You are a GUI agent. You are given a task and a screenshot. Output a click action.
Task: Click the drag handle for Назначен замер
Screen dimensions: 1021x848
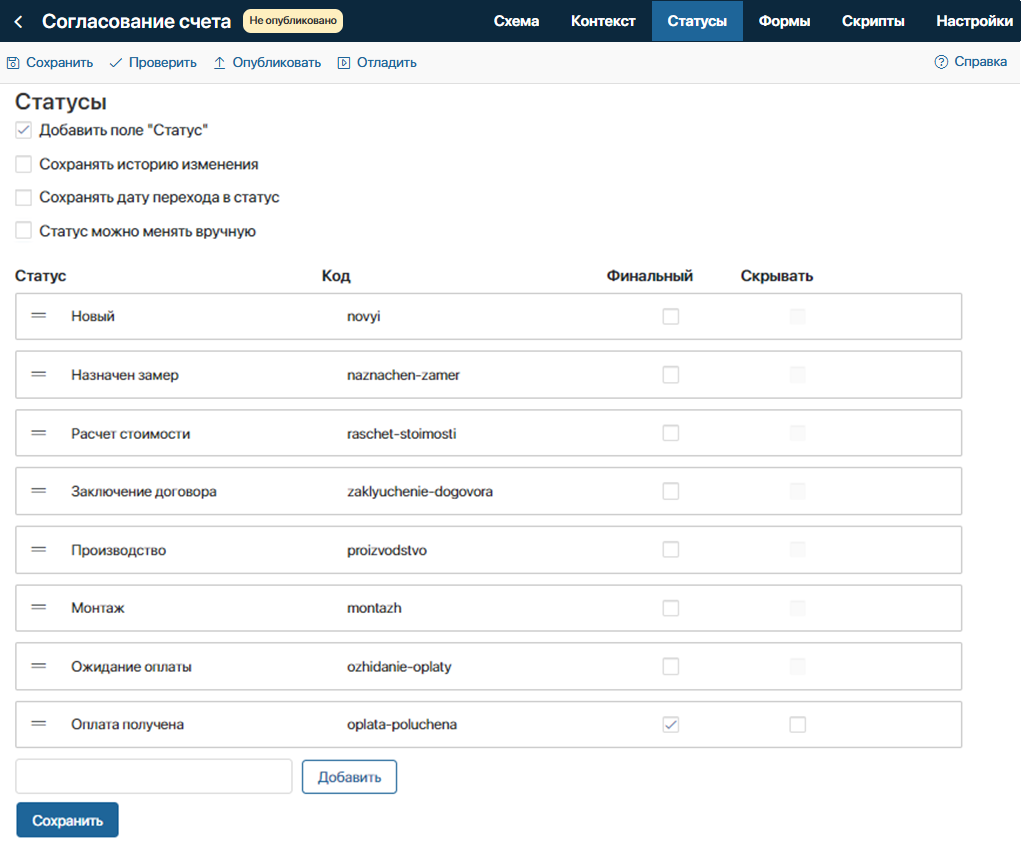[x=39, y=375]
